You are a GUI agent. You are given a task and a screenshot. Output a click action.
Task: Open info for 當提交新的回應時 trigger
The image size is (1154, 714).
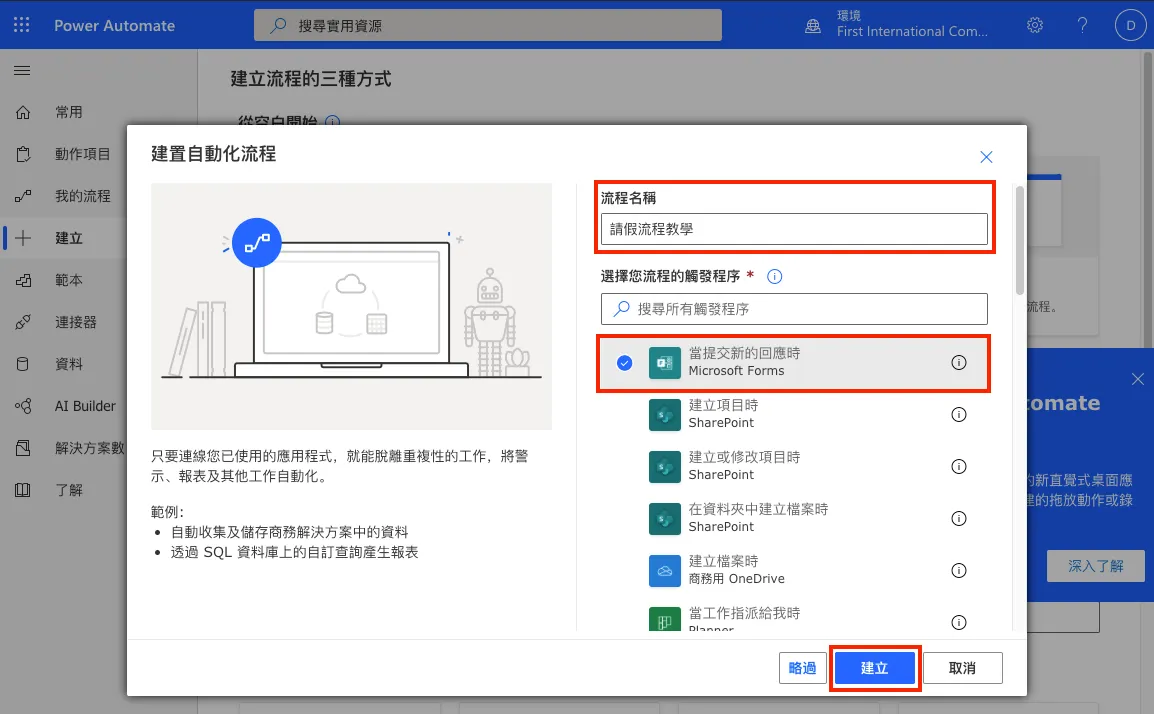pos(958,362)
